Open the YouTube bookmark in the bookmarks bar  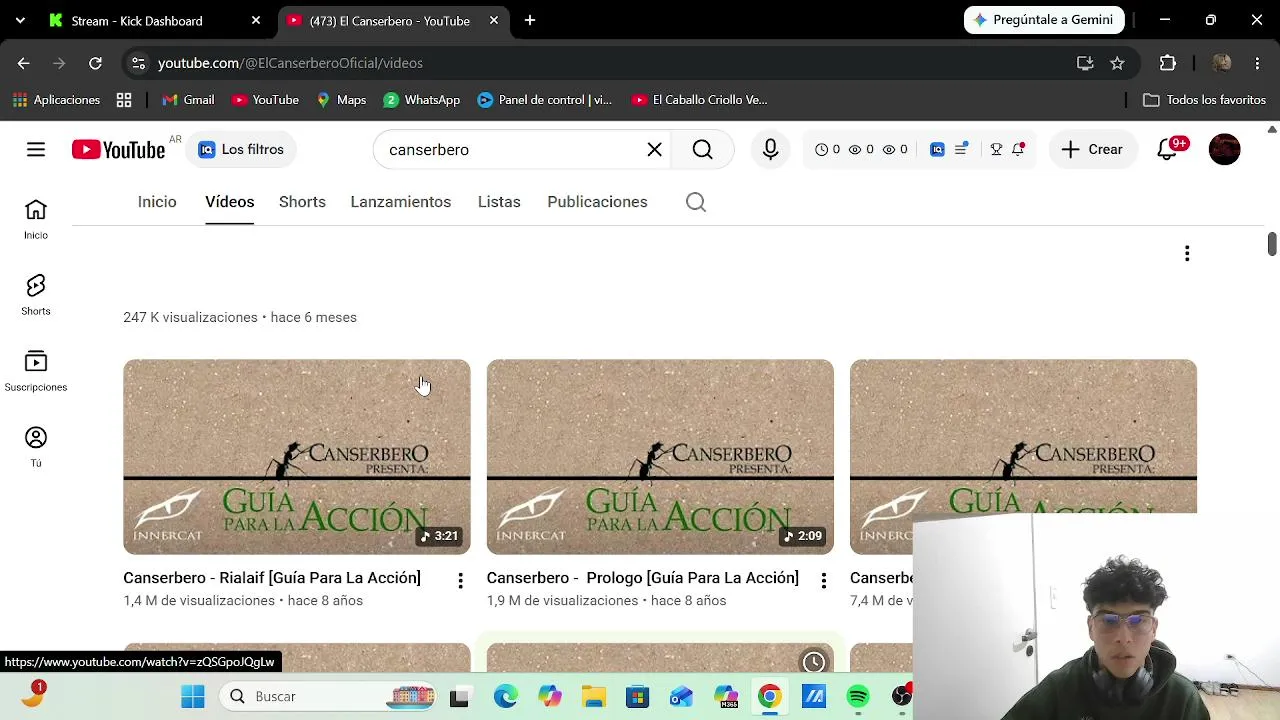point(265,100)
